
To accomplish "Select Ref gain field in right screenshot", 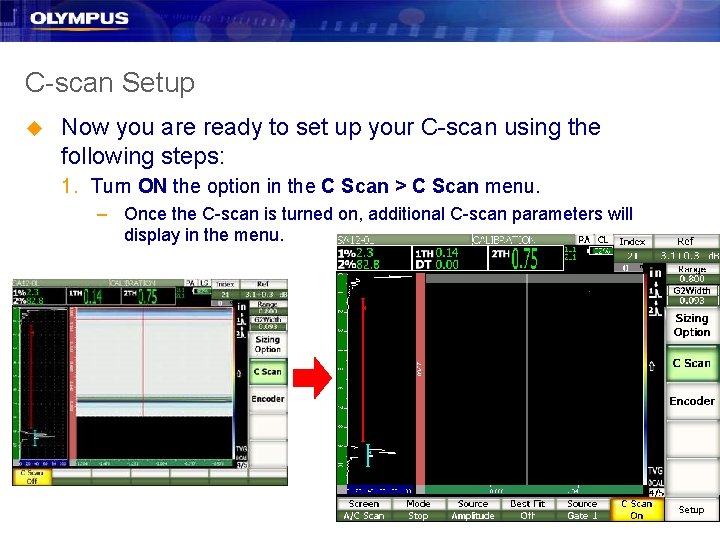I will 686,249.
